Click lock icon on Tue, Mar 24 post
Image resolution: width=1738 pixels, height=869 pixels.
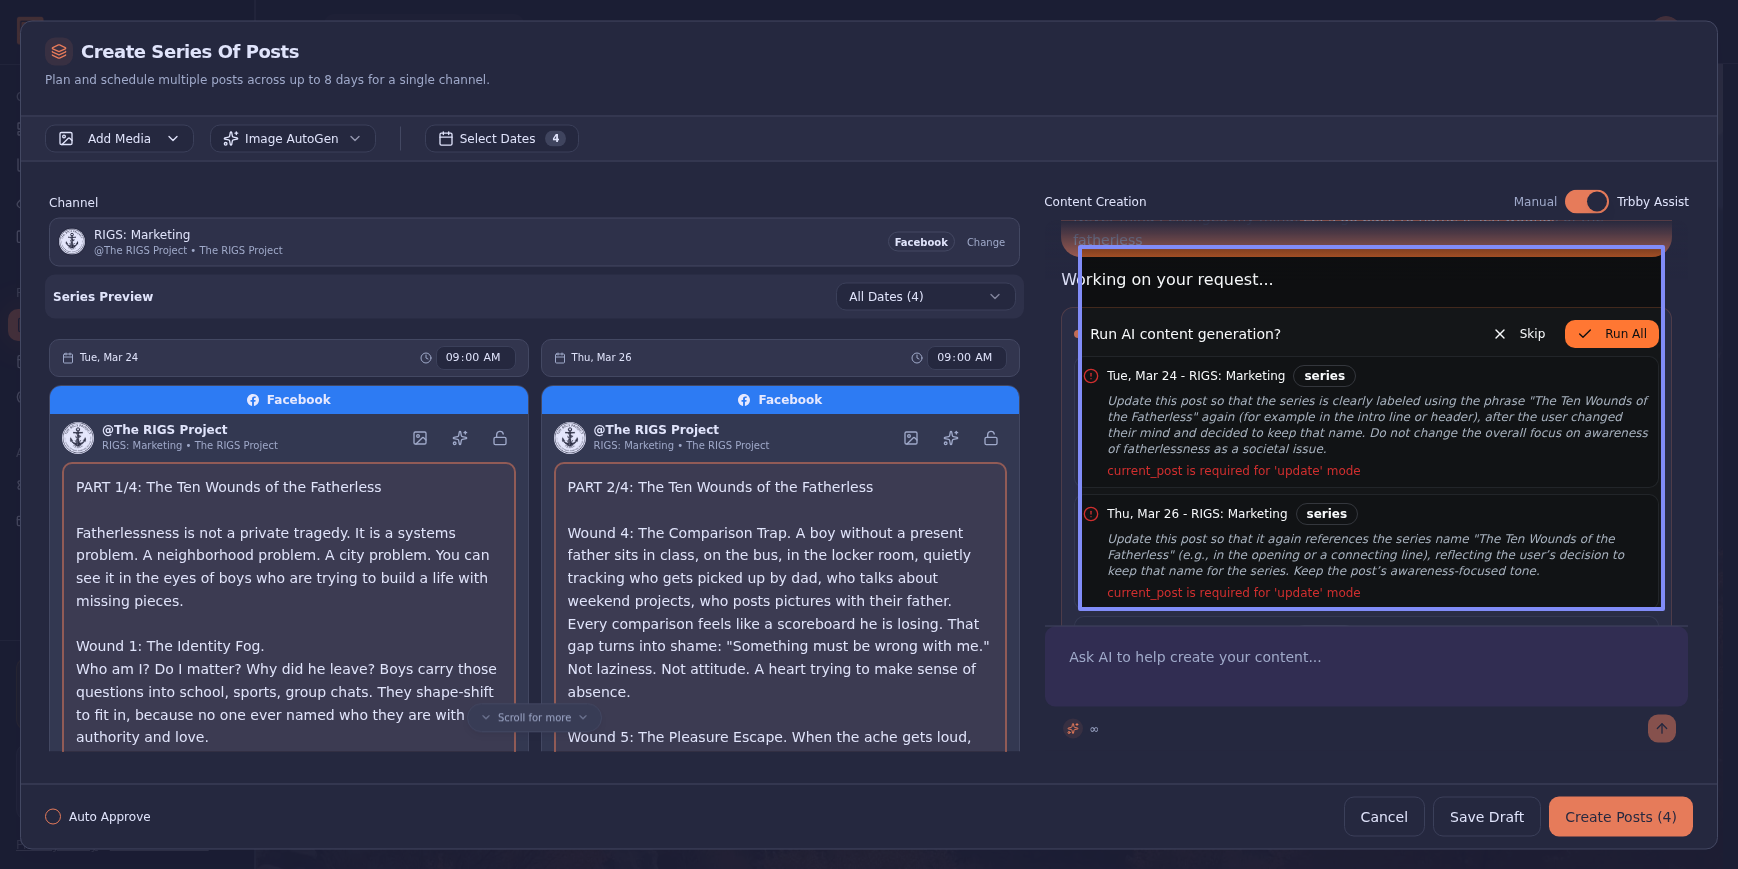pyautogui.click(x=500, y=438)
